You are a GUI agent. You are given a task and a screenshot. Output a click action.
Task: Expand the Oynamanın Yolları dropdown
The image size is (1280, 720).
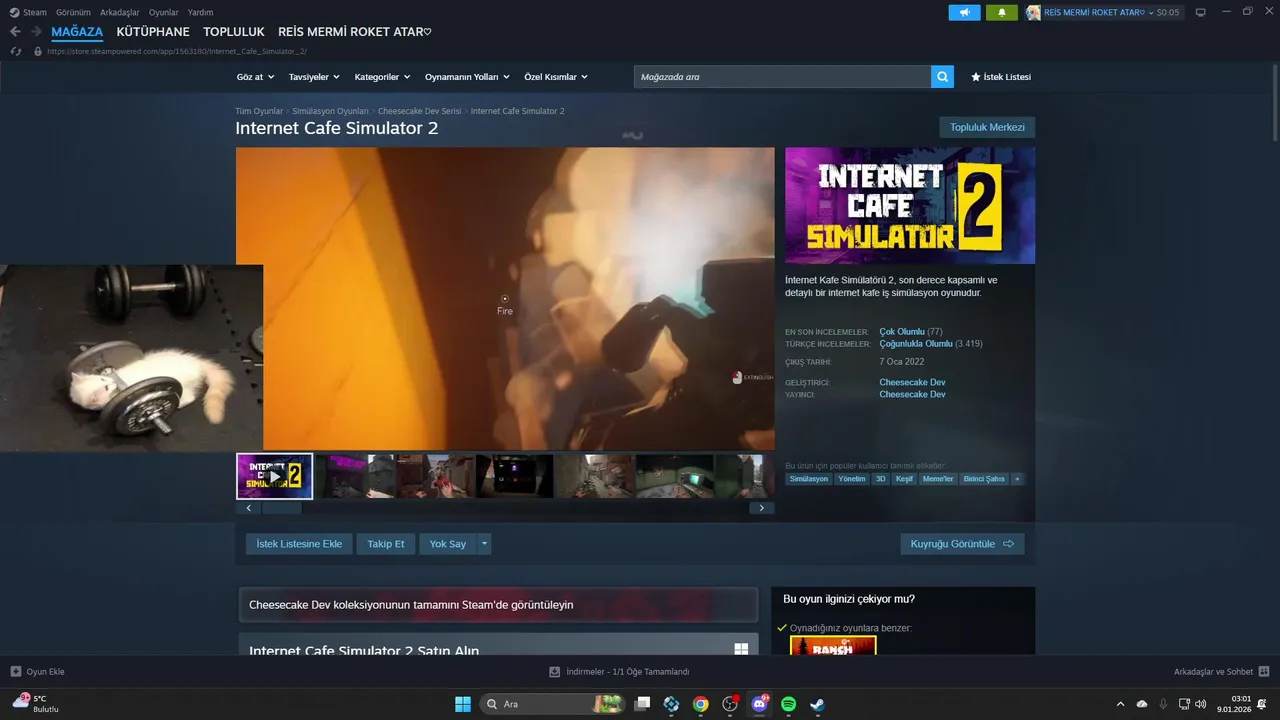[467, 77]
